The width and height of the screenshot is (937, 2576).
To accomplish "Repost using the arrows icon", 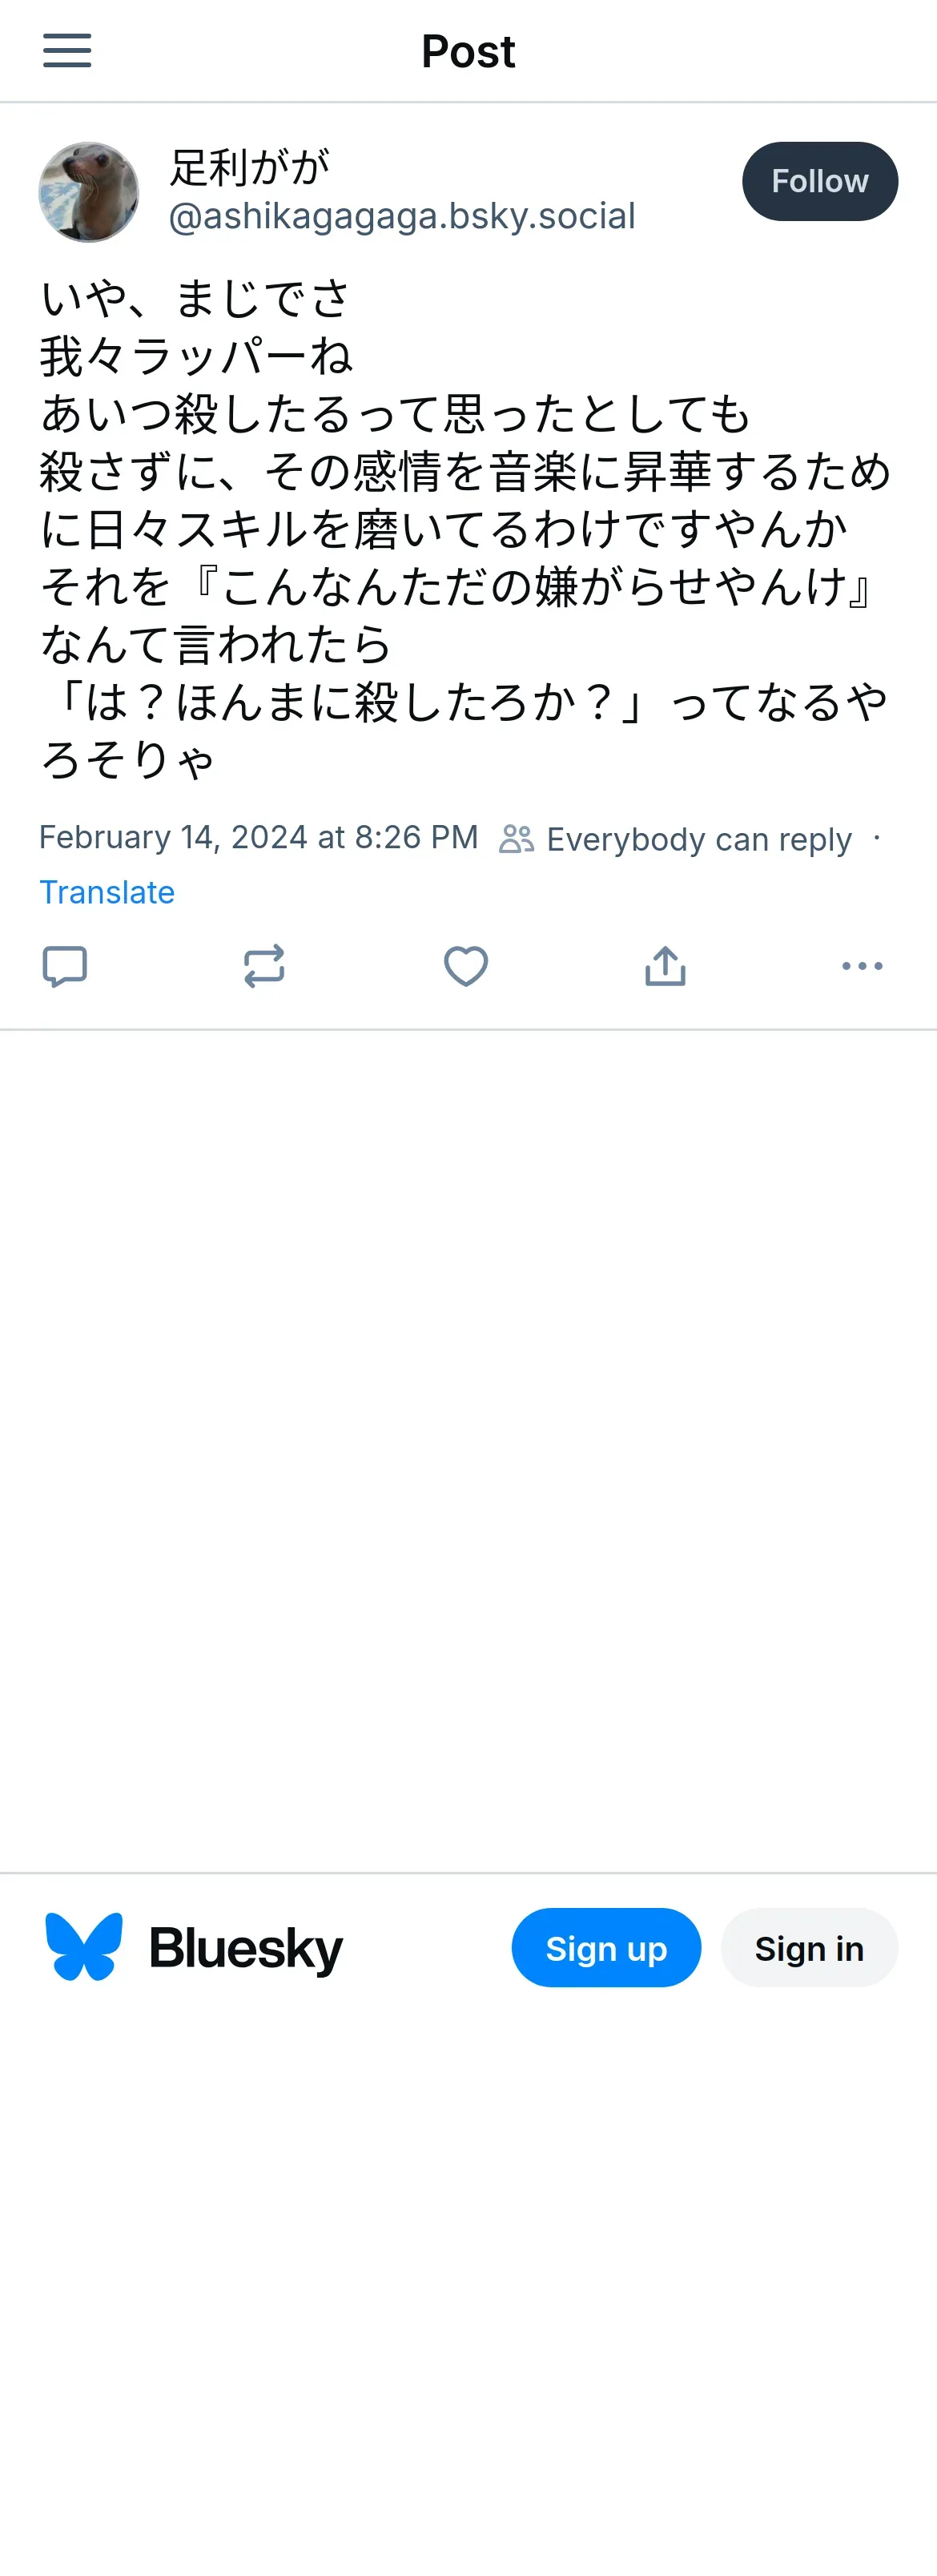I will [264, 966].
